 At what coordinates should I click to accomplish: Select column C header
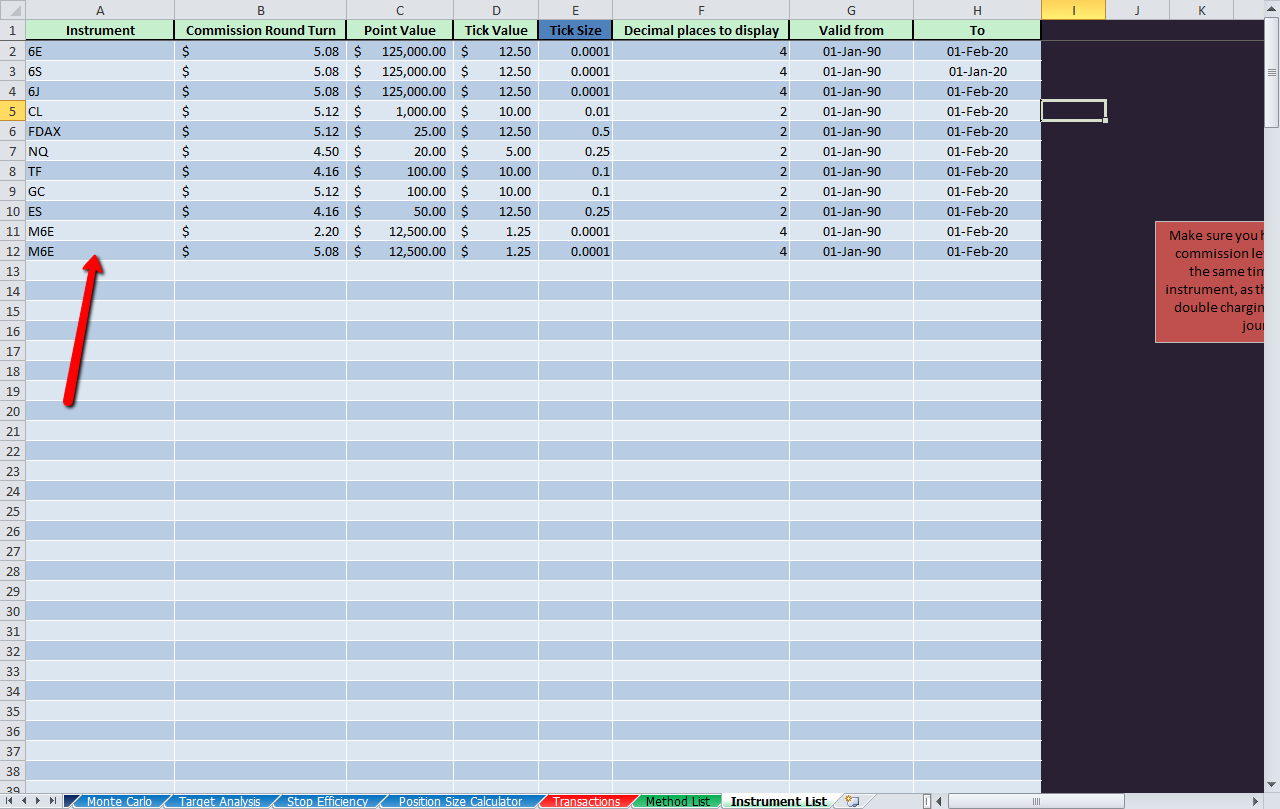400,10
